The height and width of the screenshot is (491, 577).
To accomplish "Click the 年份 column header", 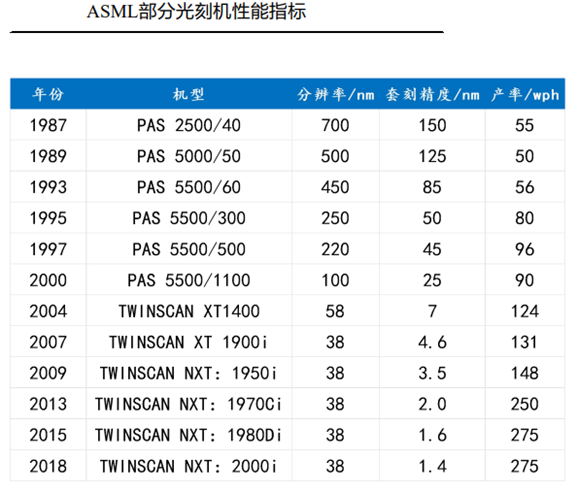I will pos(48,95).
